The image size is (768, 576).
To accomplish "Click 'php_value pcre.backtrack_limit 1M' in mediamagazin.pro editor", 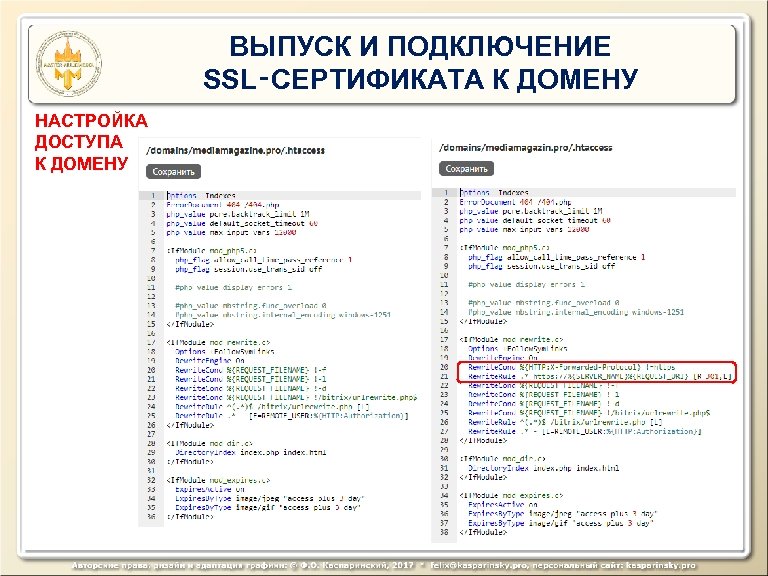I will (531, 211).
